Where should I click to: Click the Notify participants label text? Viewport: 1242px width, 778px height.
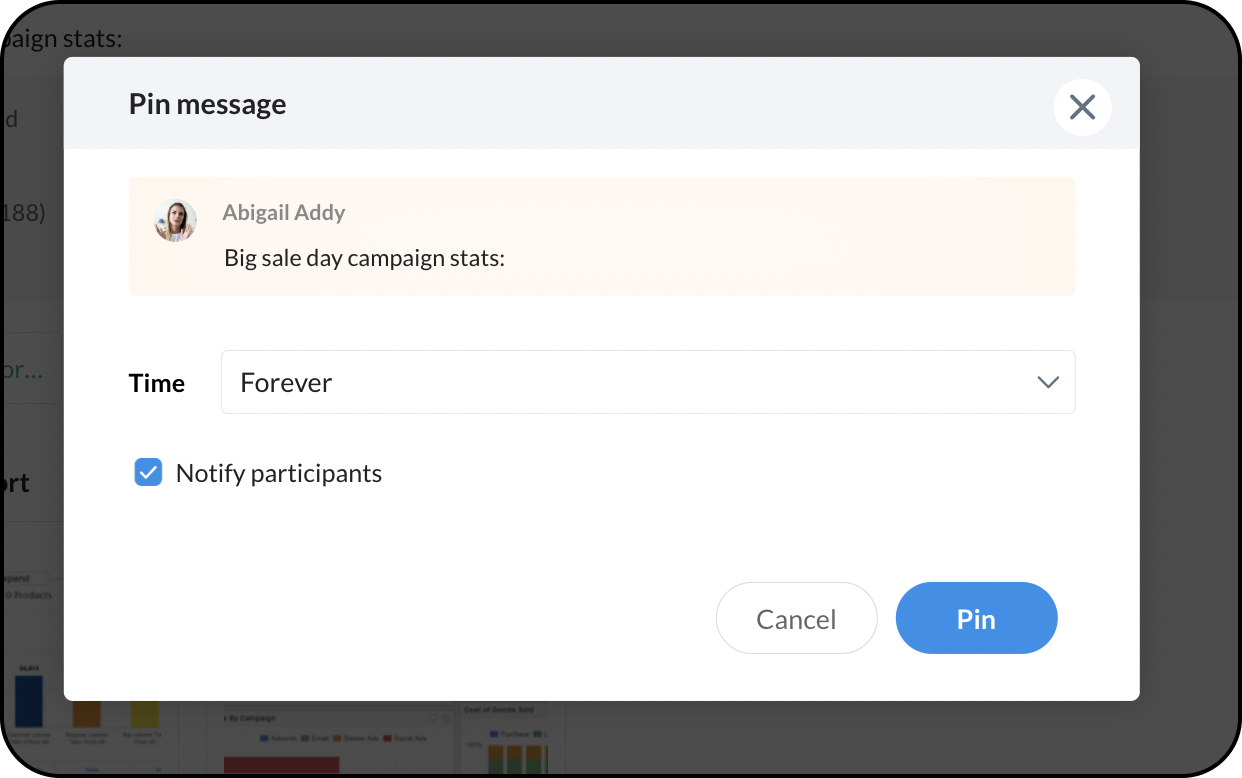coord(278,473)
